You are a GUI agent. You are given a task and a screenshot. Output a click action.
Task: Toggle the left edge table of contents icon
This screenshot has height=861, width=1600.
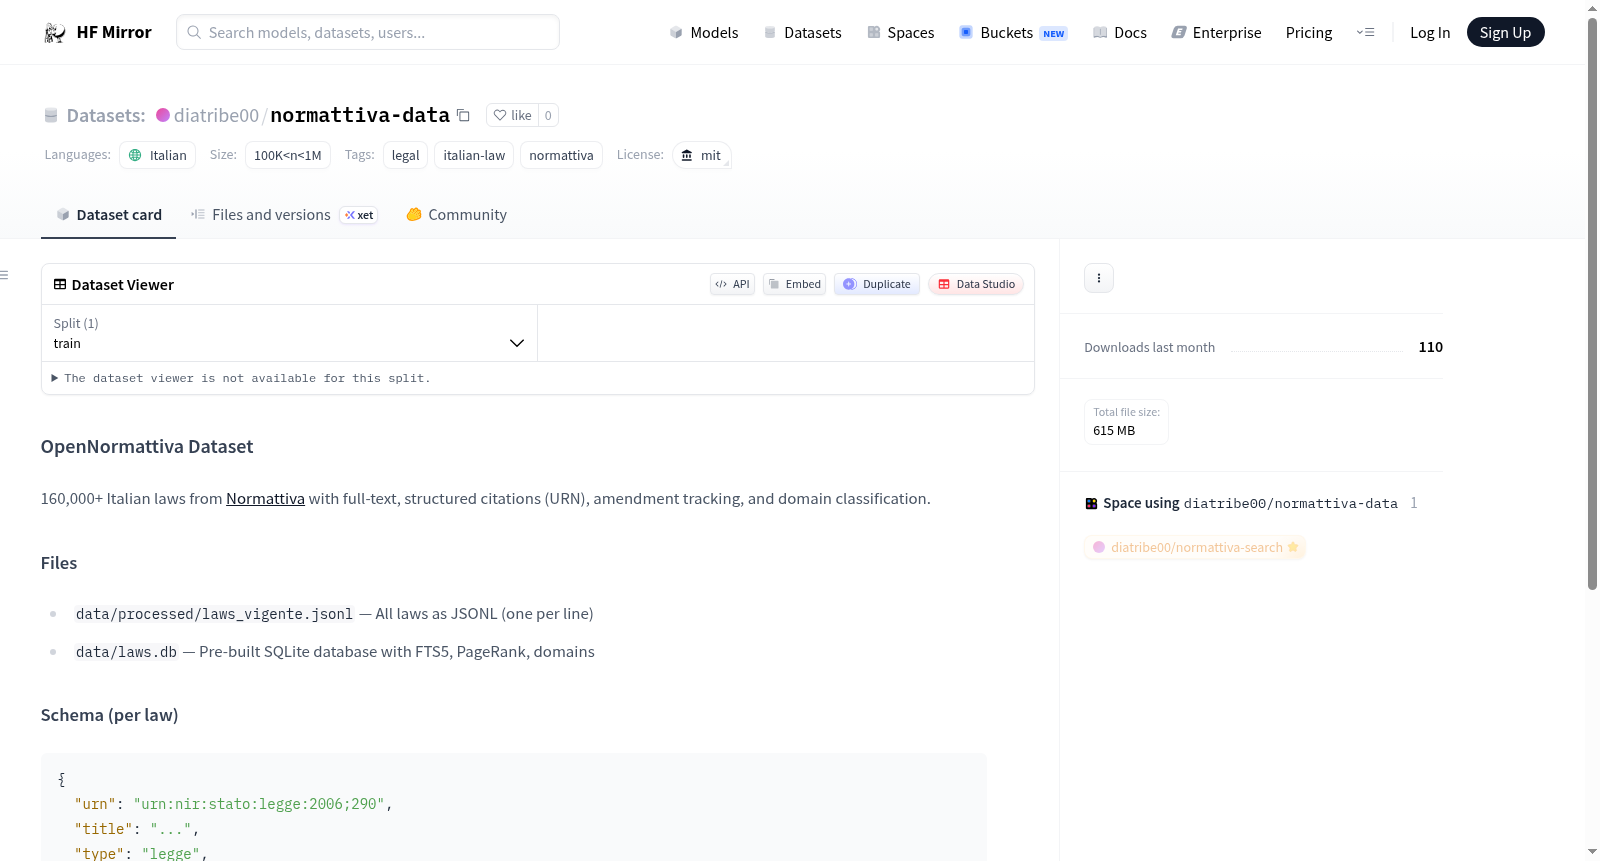4,275
